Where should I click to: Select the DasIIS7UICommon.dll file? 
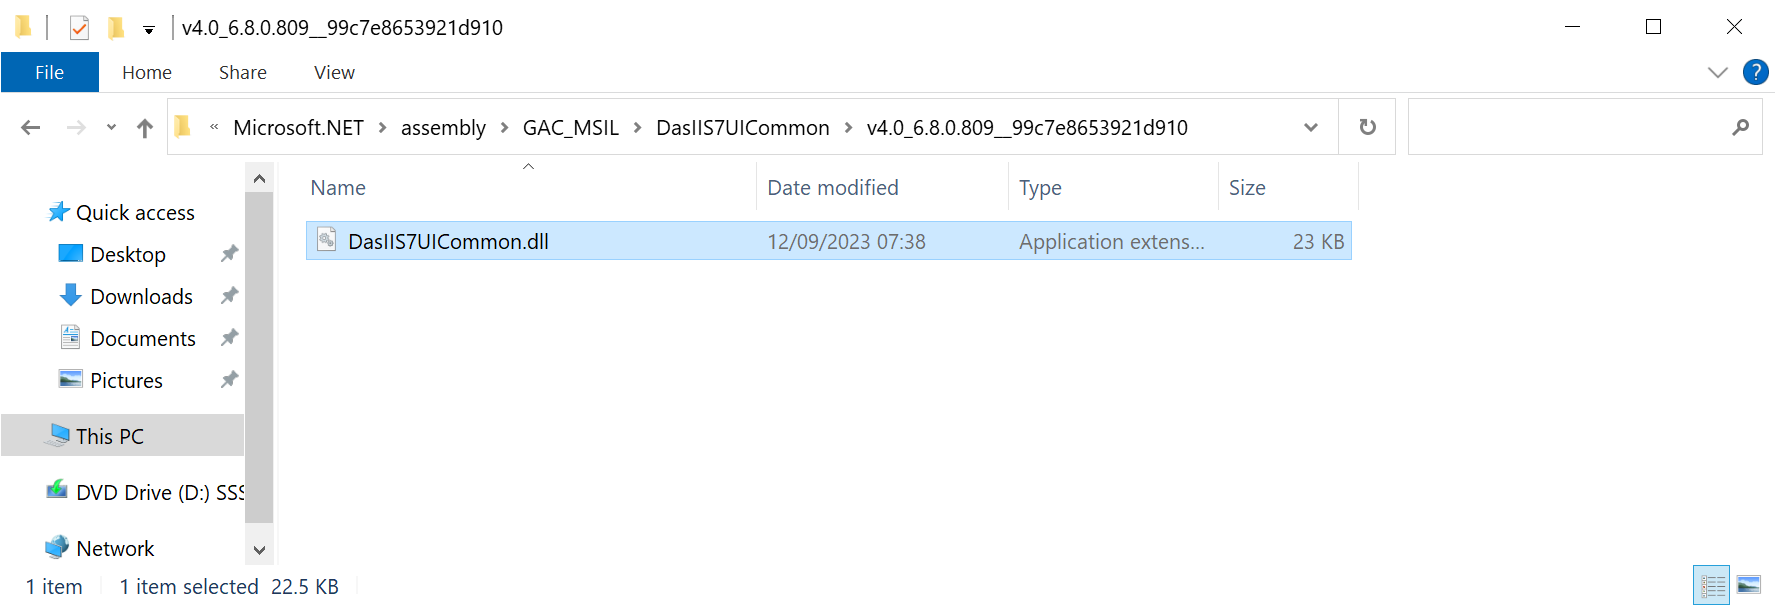point(448,242)
